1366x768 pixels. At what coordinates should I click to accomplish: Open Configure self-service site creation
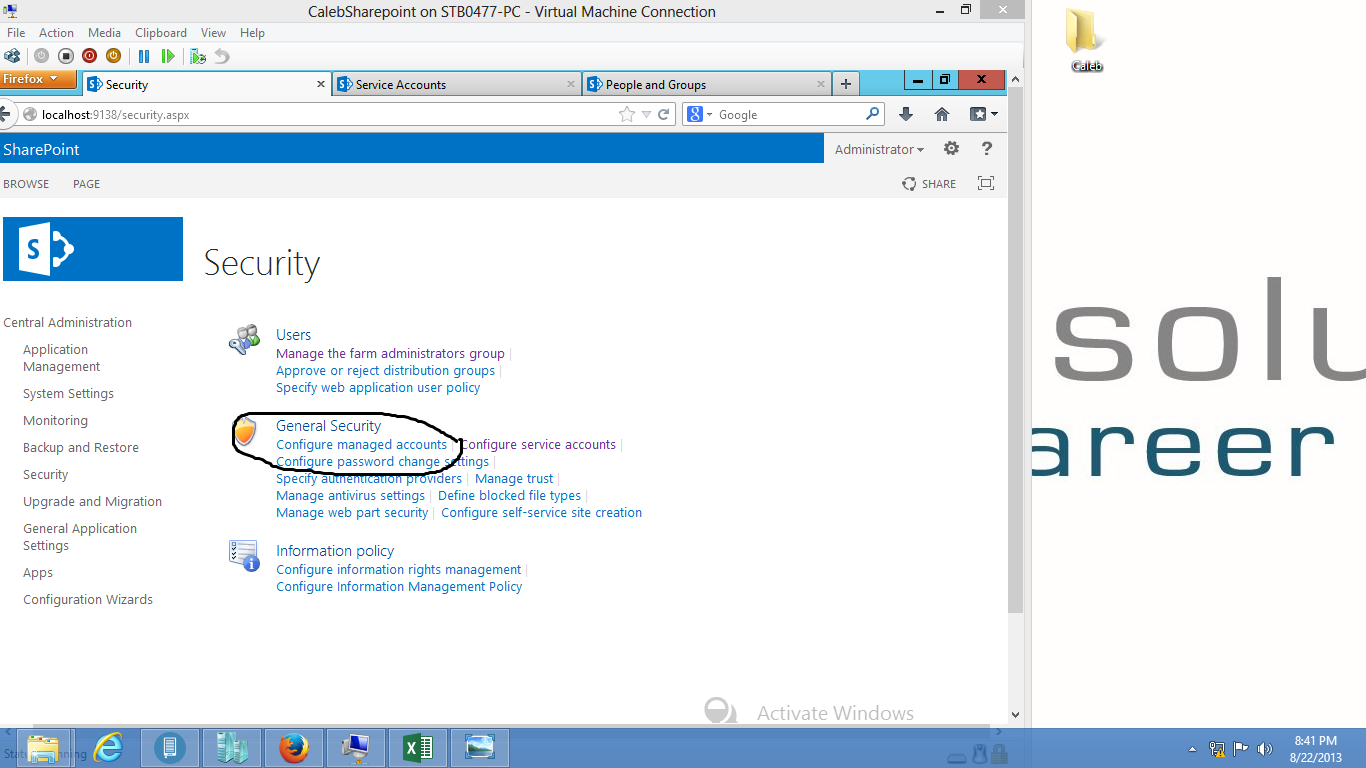tap(542, 513)
